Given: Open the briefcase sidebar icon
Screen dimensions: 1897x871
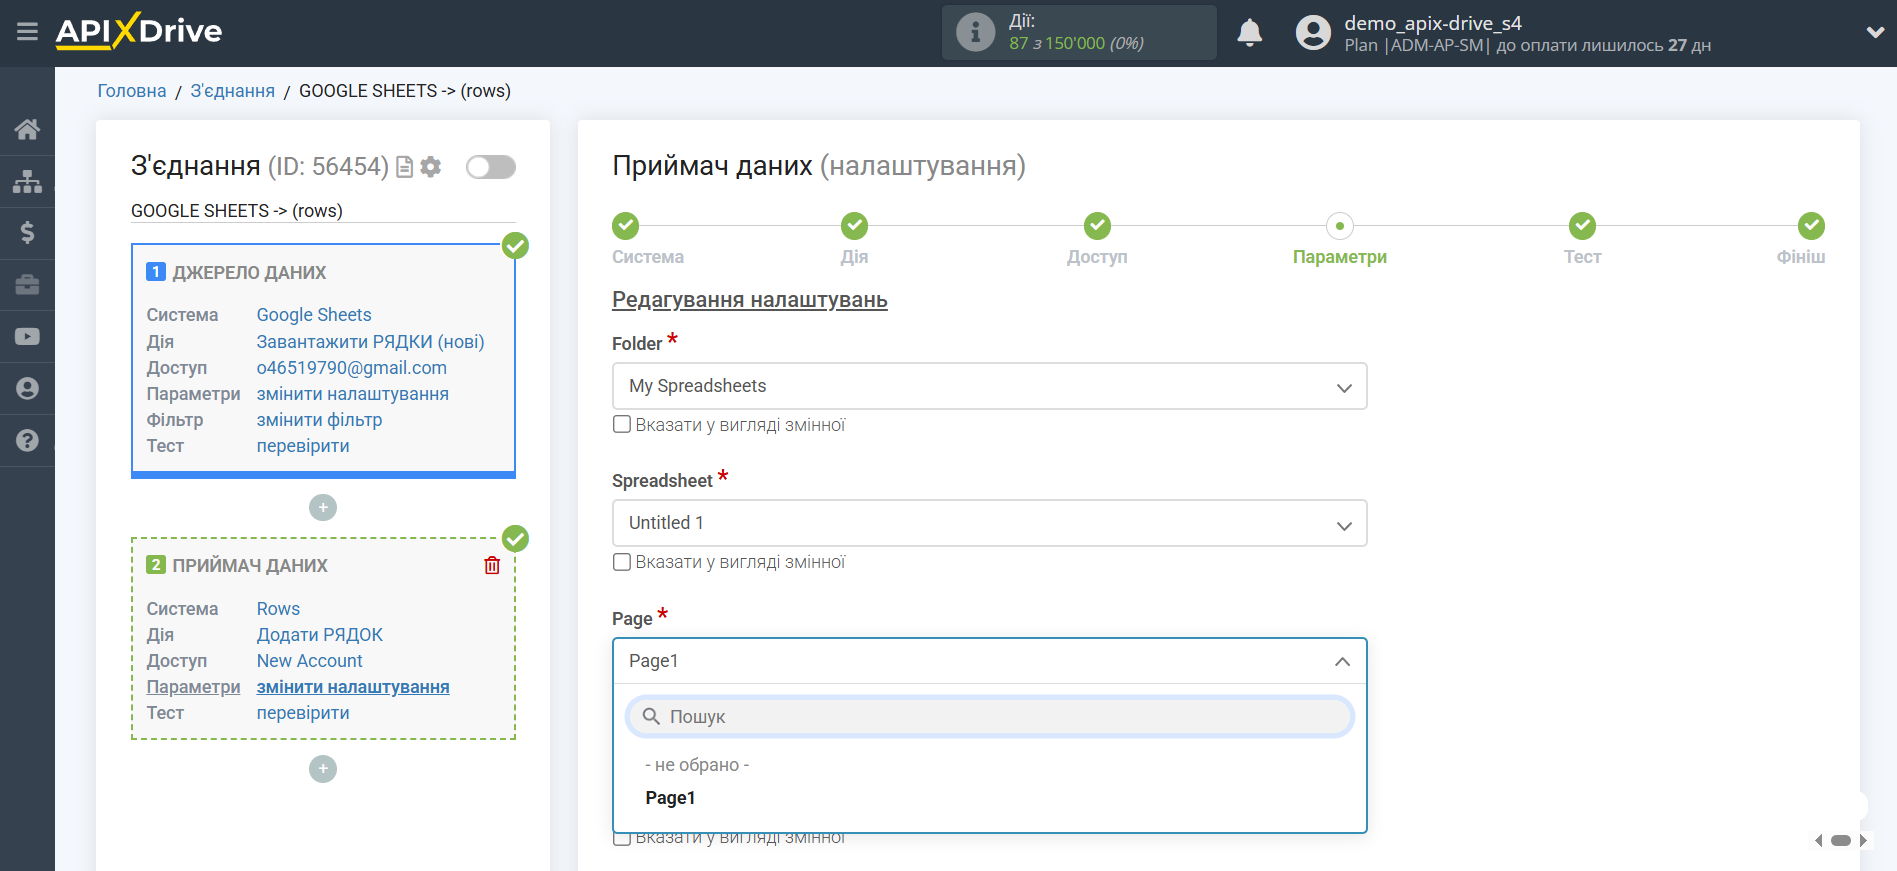Looking at the screenshot, I should [27, 285].
